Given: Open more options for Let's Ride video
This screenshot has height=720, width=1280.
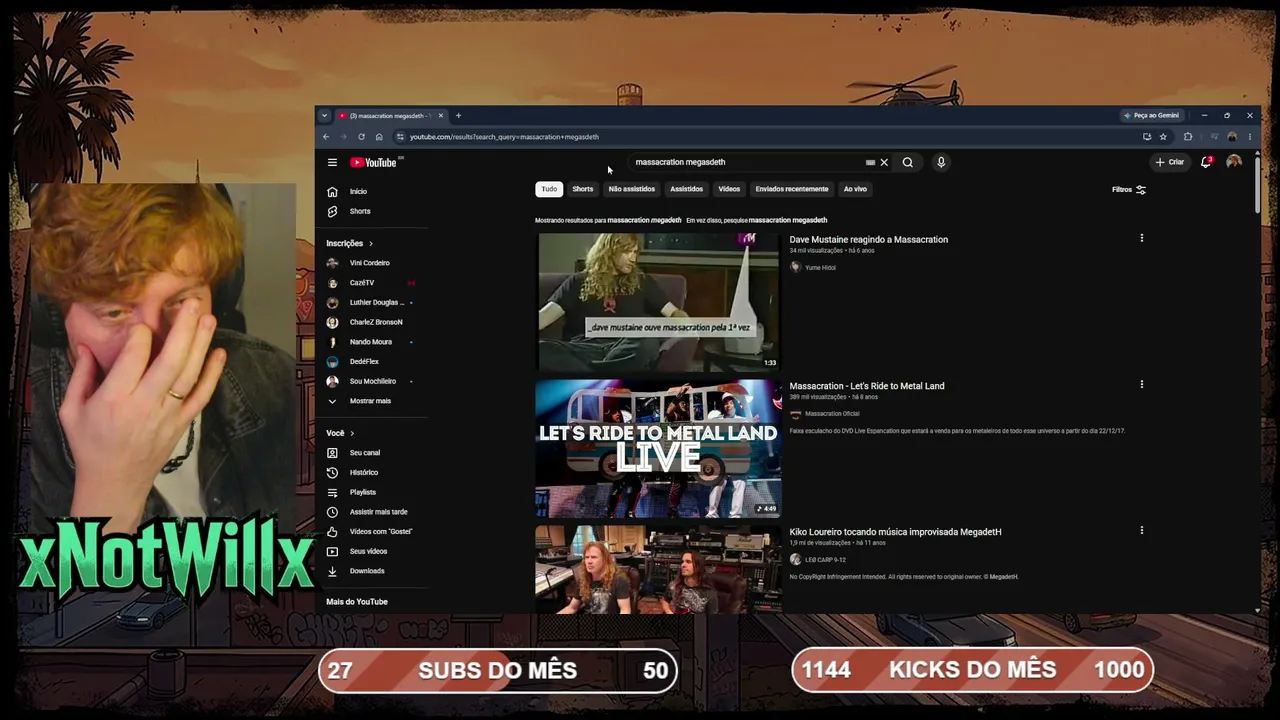Looking at the screenshot, I should pos(1141,384).
